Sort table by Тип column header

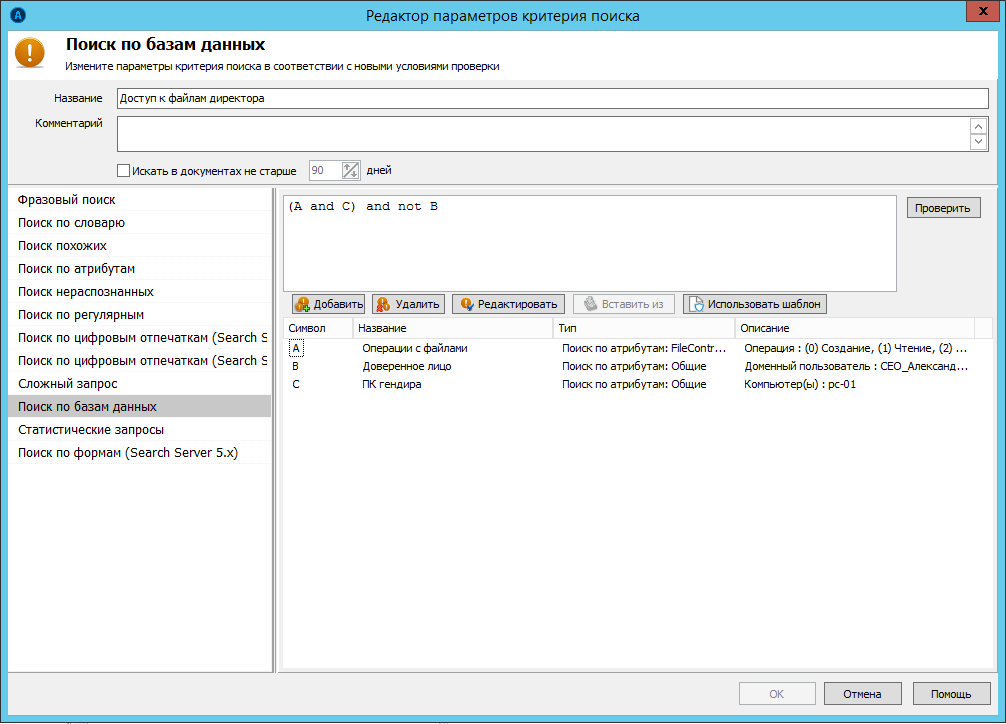coord(644,328)
